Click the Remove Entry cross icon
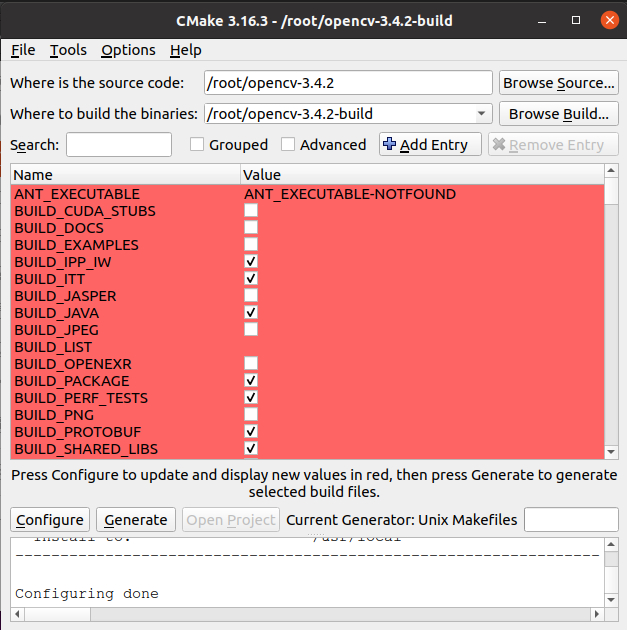The height and width of the screenshot is (630, 627). pos(499,144)
